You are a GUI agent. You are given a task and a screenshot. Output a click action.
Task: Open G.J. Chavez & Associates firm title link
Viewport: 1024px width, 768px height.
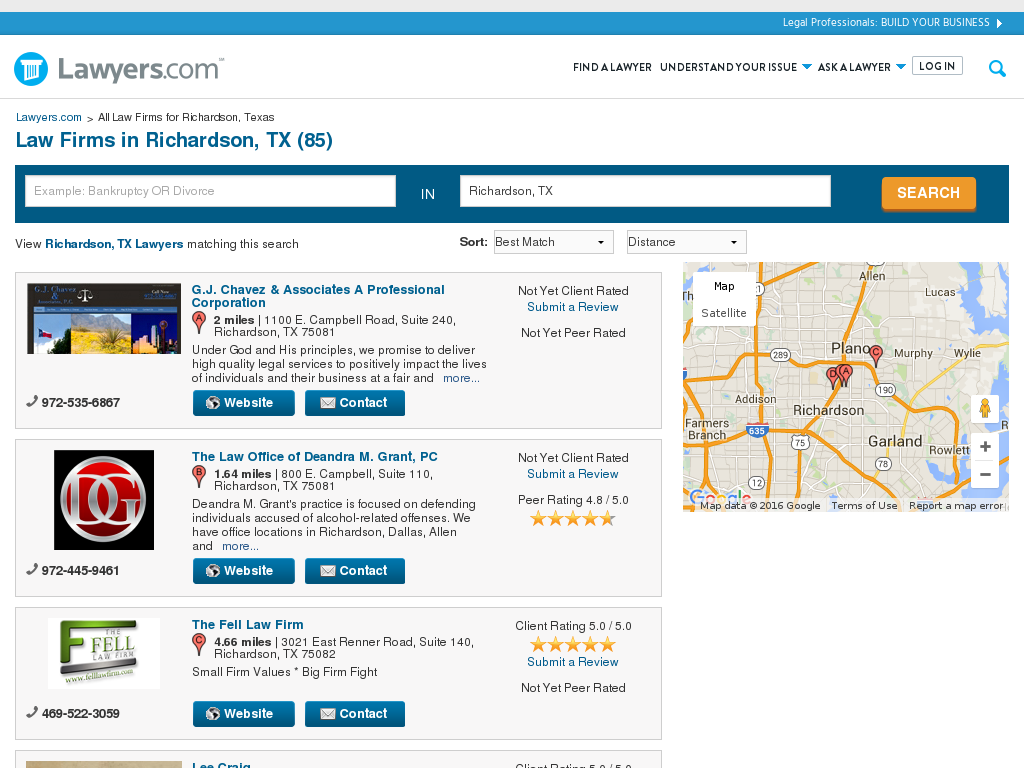tap(318, 296)
